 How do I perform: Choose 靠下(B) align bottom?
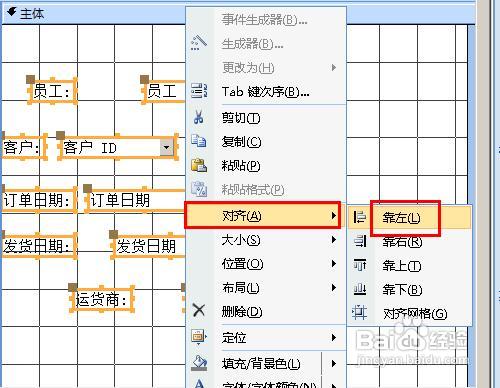tap(410, 290)
